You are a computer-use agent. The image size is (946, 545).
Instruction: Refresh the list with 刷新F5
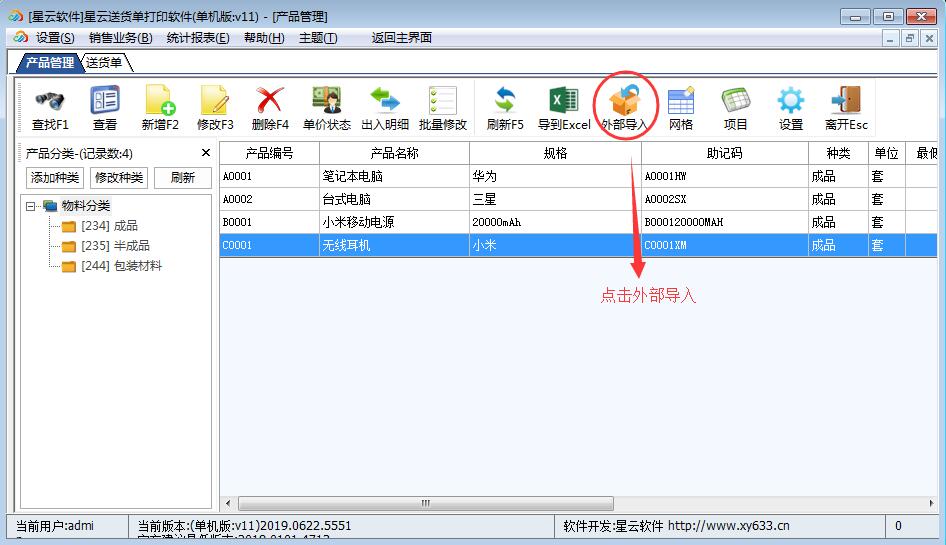tap(505, 109)
